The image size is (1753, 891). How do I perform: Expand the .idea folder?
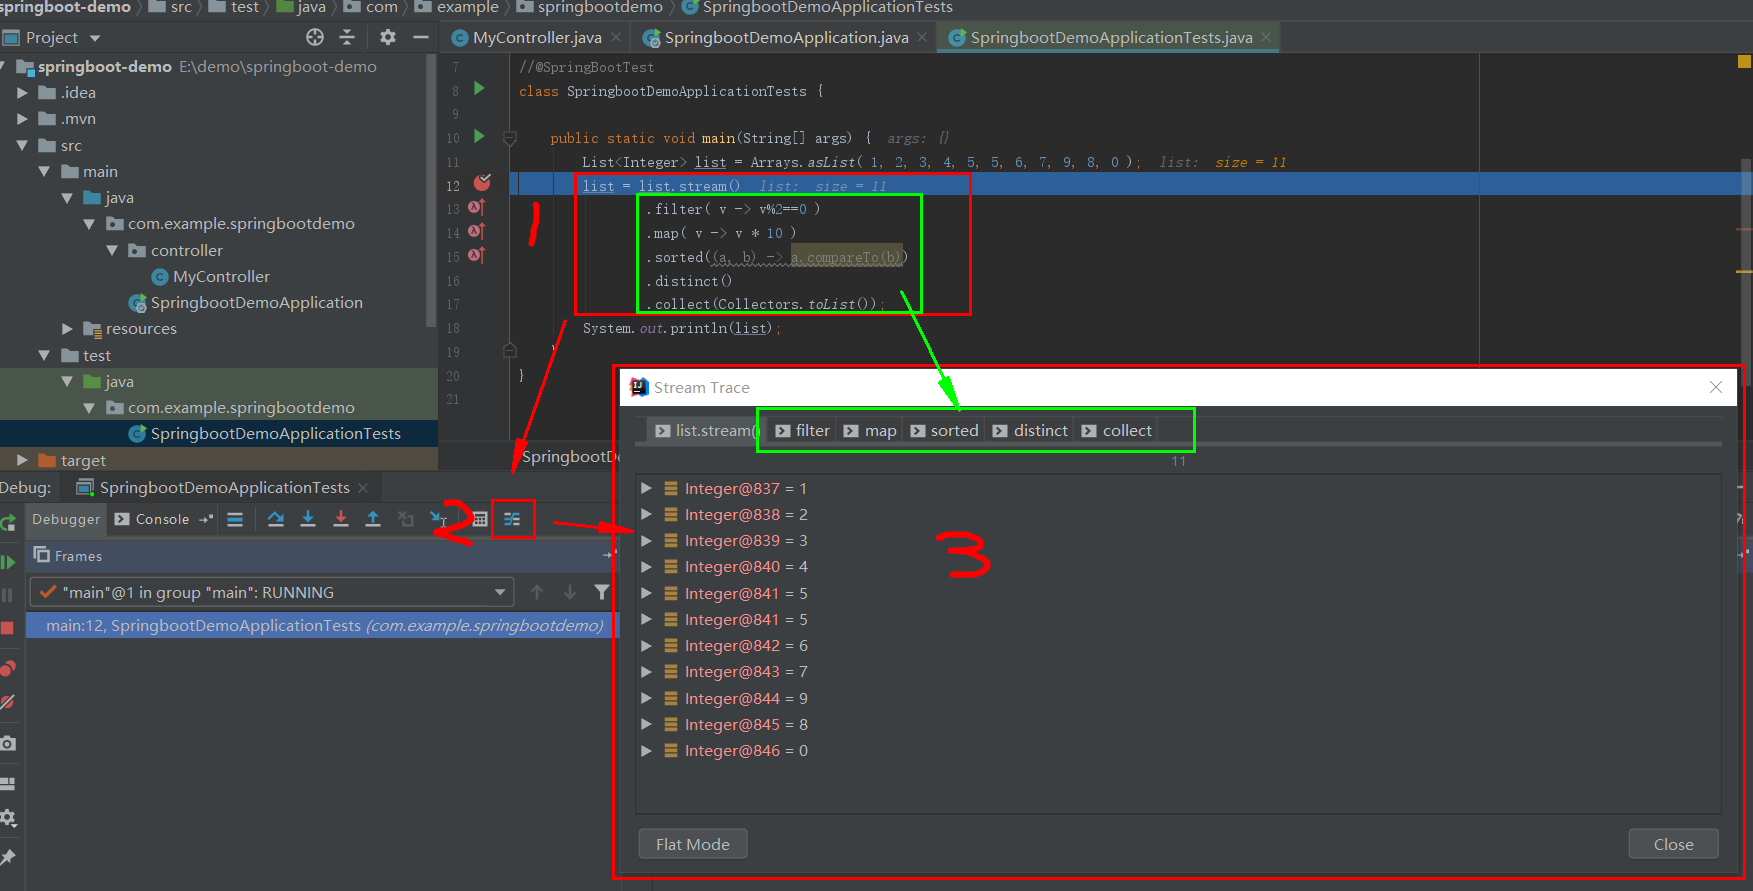[x=22, y=92]
